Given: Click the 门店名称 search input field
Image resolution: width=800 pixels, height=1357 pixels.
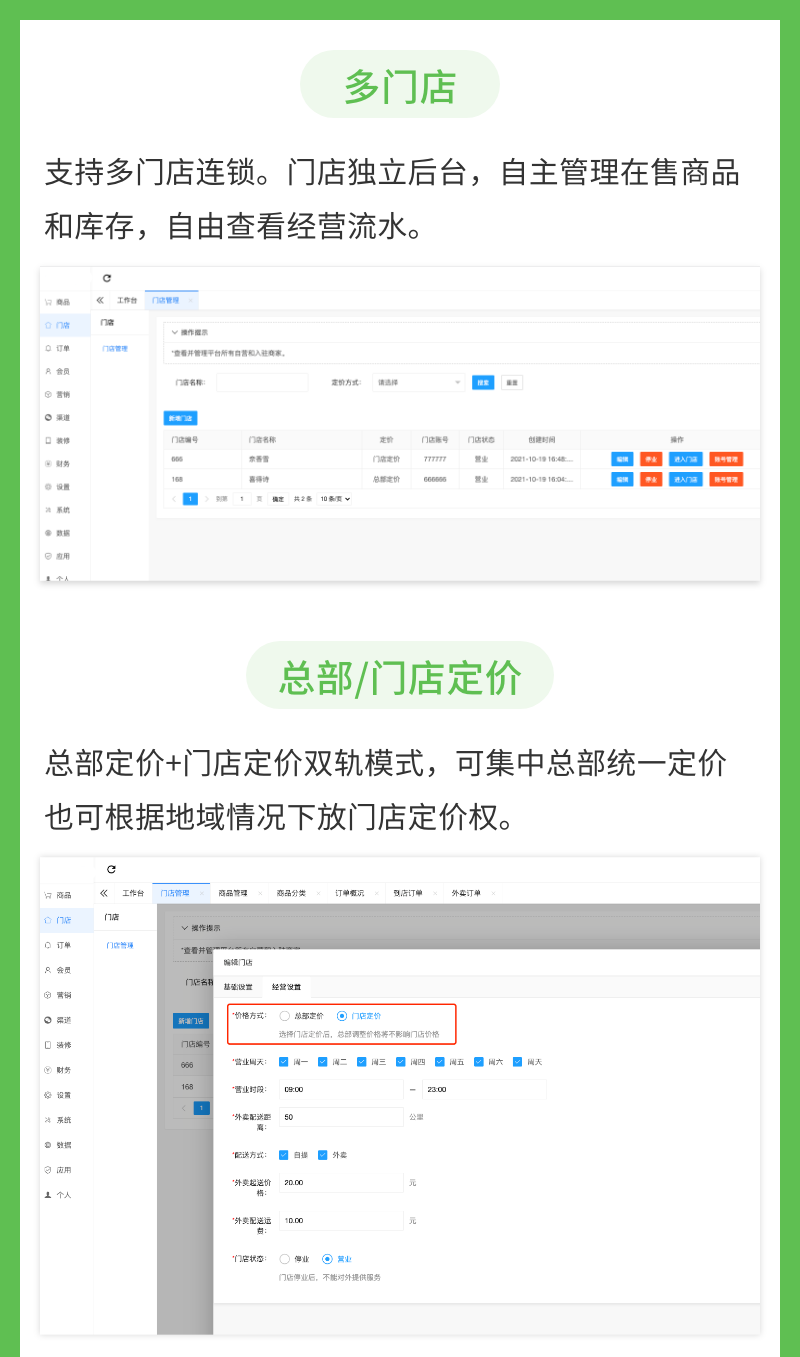Looking at the screenshot, I should [x=262, y=382].
